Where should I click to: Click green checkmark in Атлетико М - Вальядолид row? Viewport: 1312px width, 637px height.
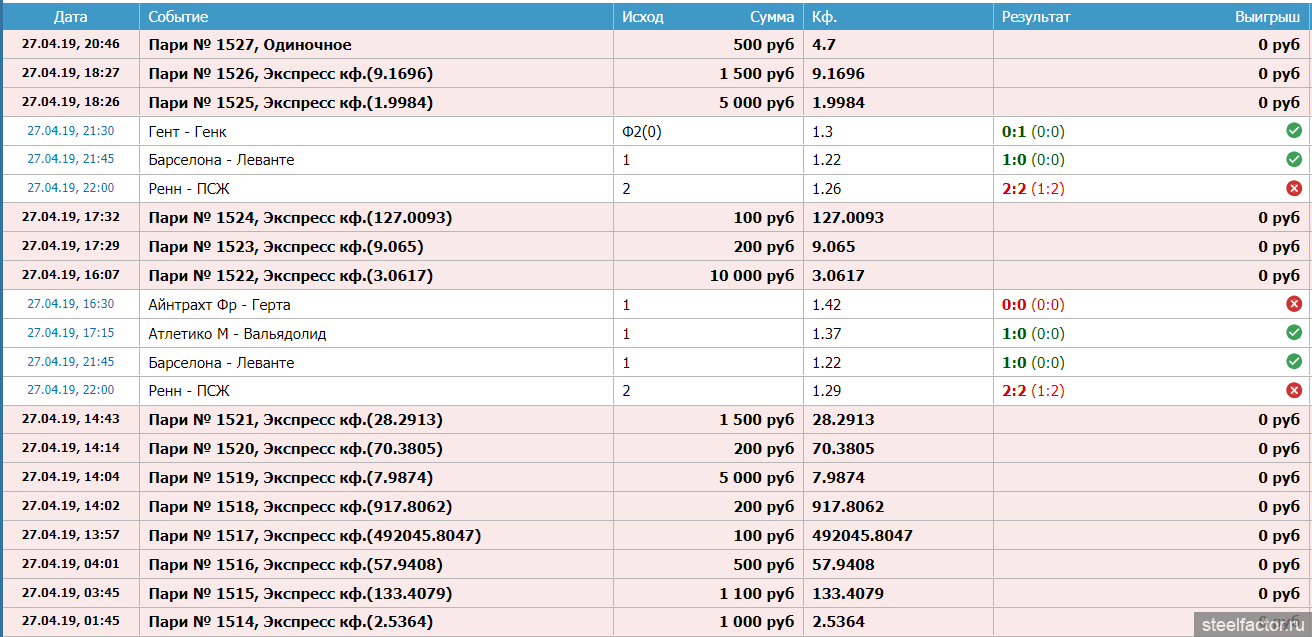click(x=1293, y=333)
